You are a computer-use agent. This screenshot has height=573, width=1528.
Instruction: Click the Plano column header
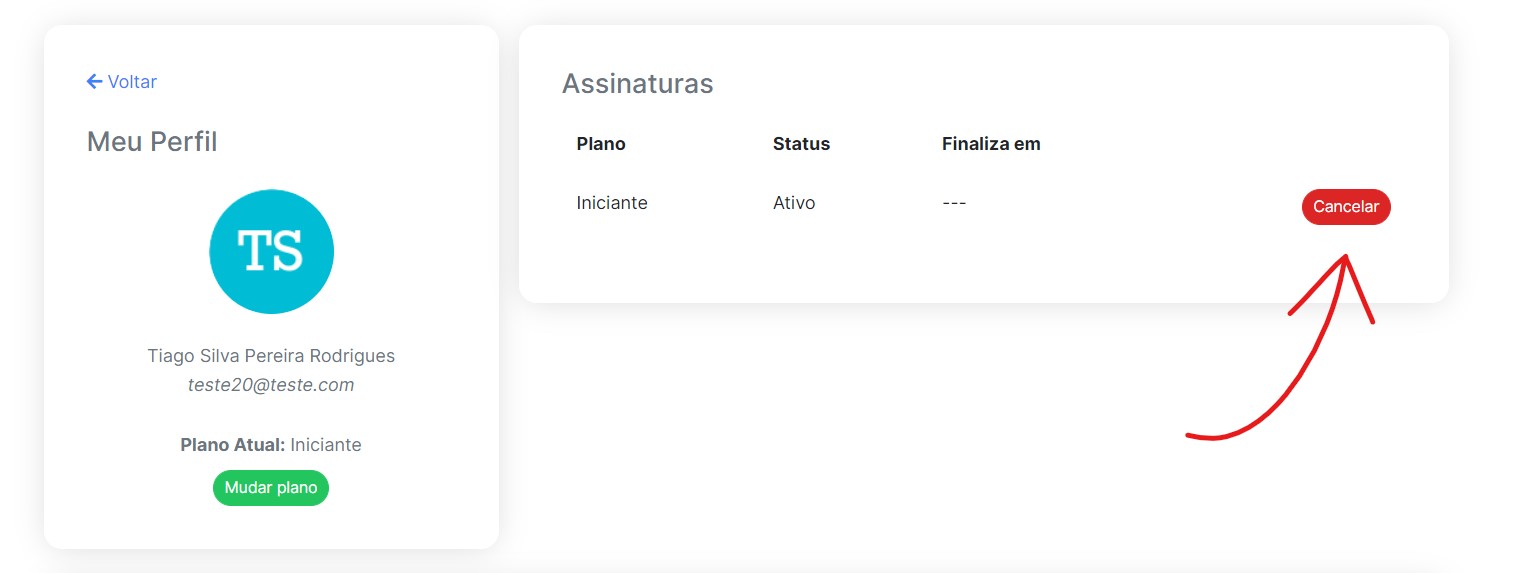(601, 144)
